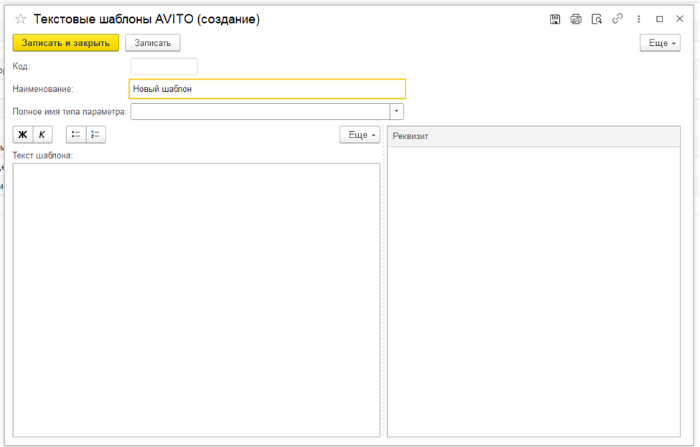This screenshot has width=700, height=447.
Task: Add this form to favorites star
Action: click(20, 19)
